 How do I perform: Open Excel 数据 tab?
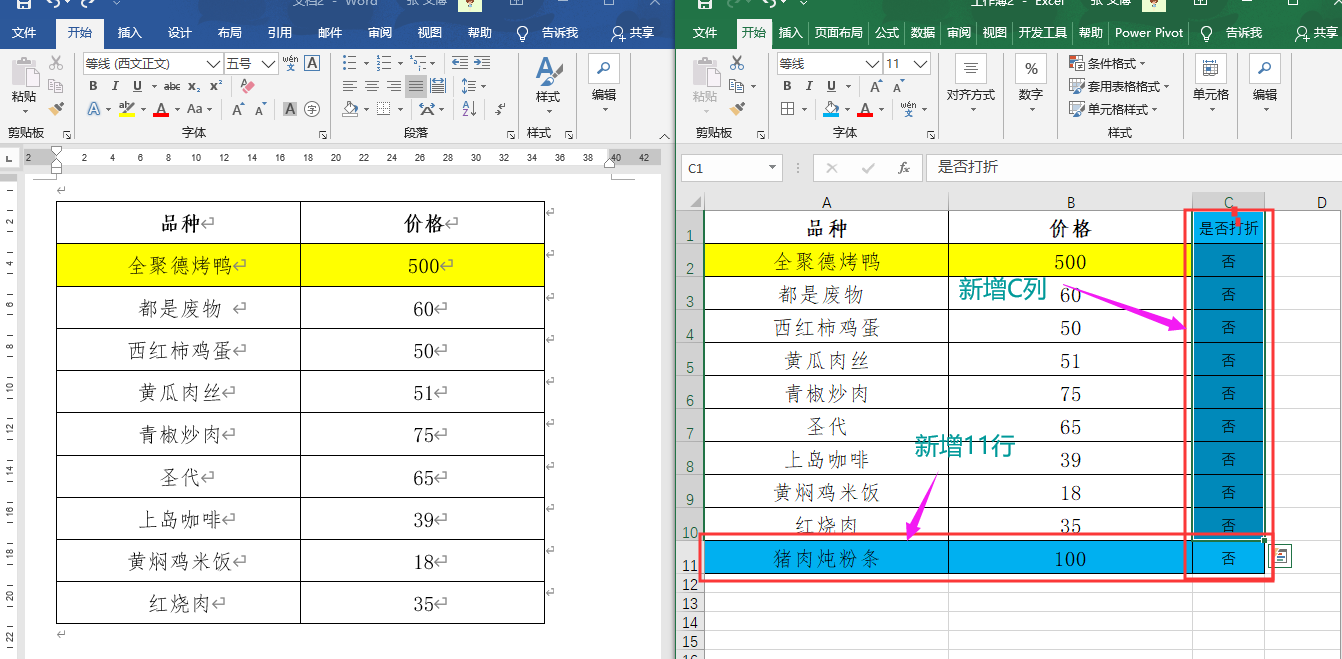(x=923, y=33)
